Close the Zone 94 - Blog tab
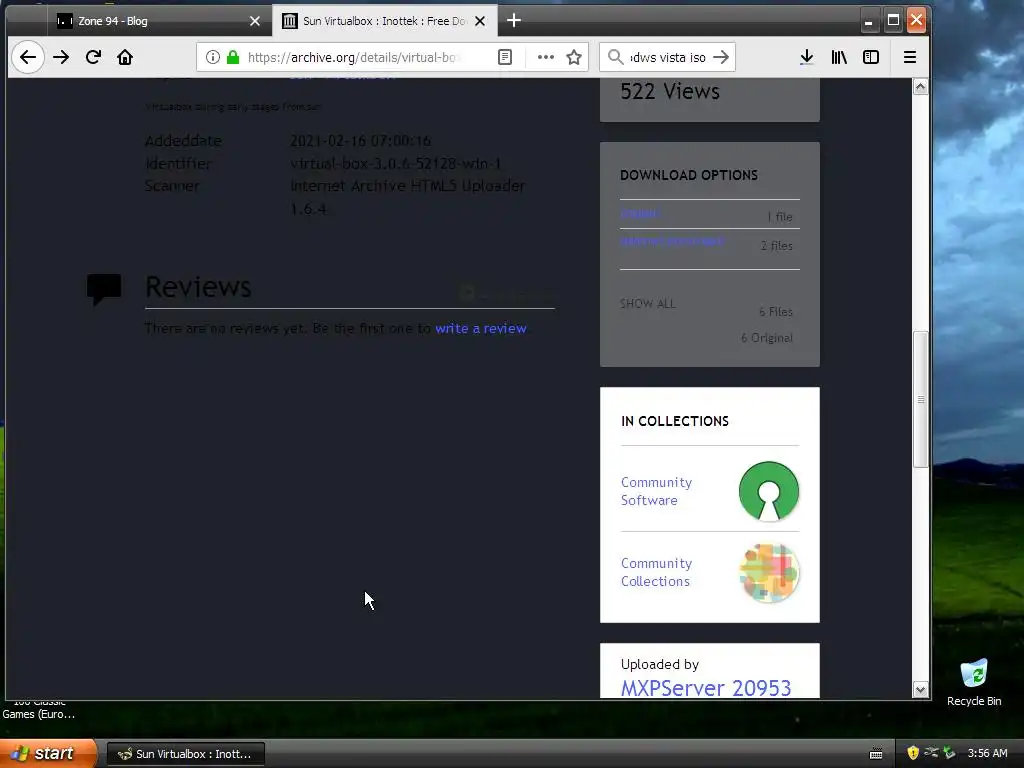The width and height of the screenshot is (1024, 768). coord(255,21)
